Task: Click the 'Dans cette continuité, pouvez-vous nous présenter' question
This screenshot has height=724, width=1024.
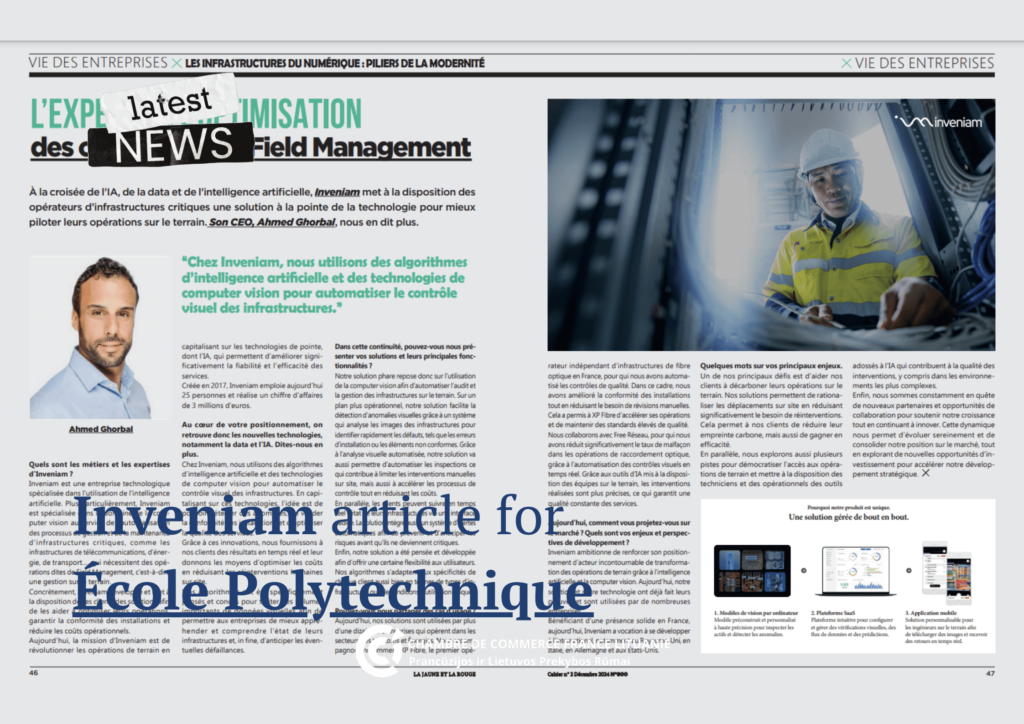Action: pos(405,356)
